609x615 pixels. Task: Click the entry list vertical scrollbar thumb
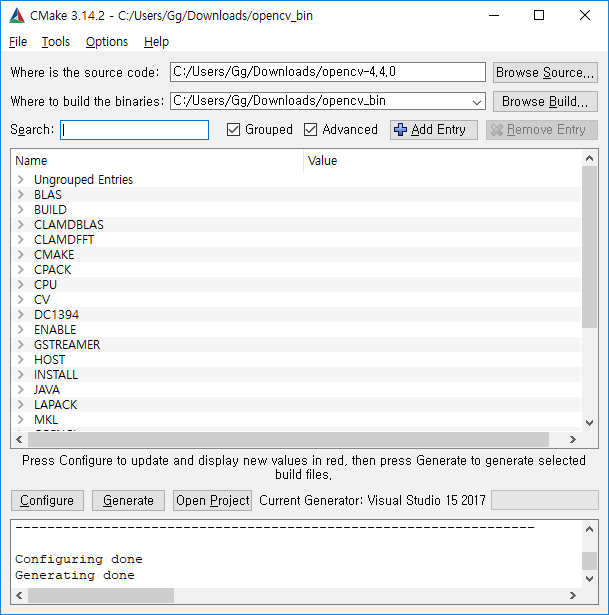[589, 247]
